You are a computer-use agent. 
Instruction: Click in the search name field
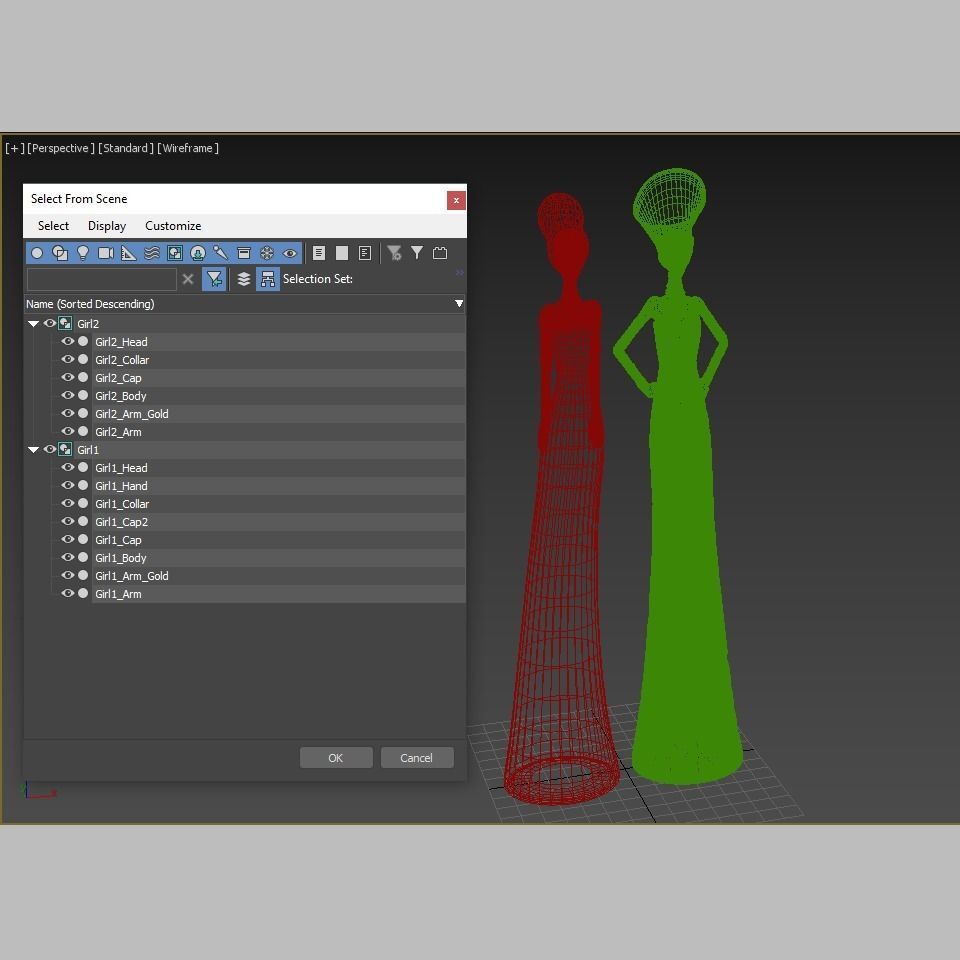point(102,279)
